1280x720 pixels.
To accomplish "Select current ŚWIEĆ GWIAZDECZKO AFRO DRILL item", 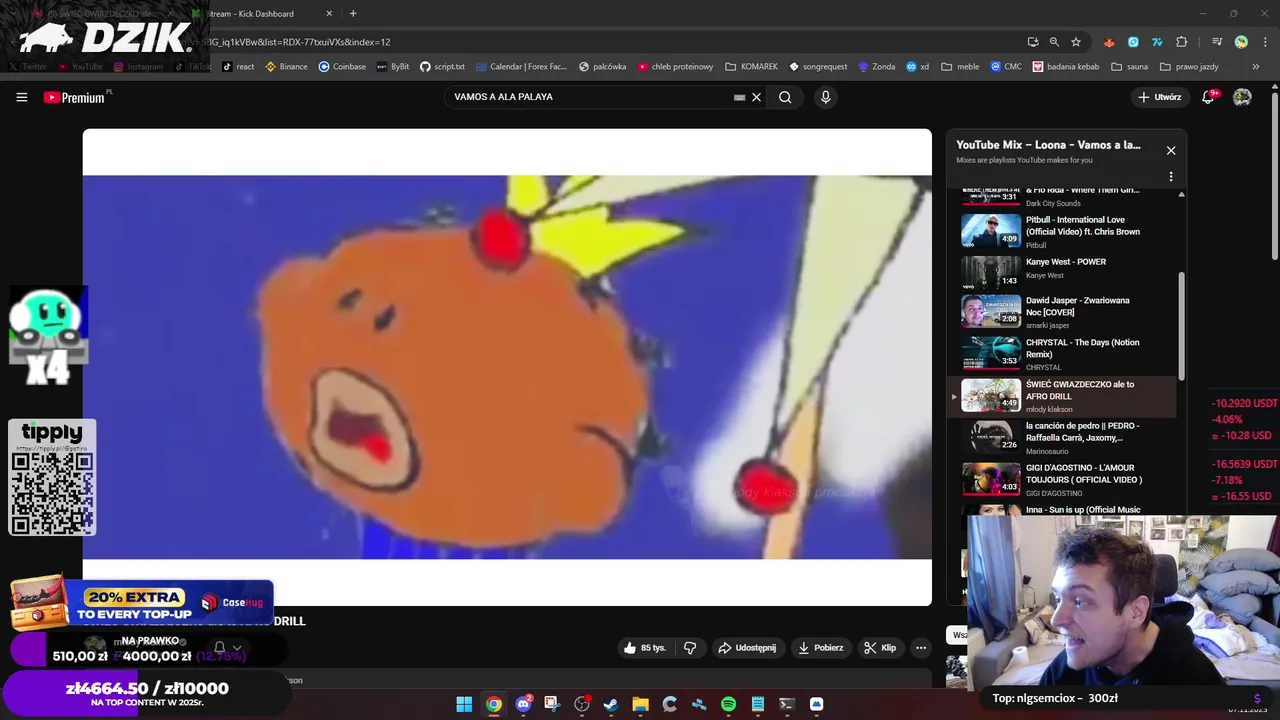I will (1063, 396).
